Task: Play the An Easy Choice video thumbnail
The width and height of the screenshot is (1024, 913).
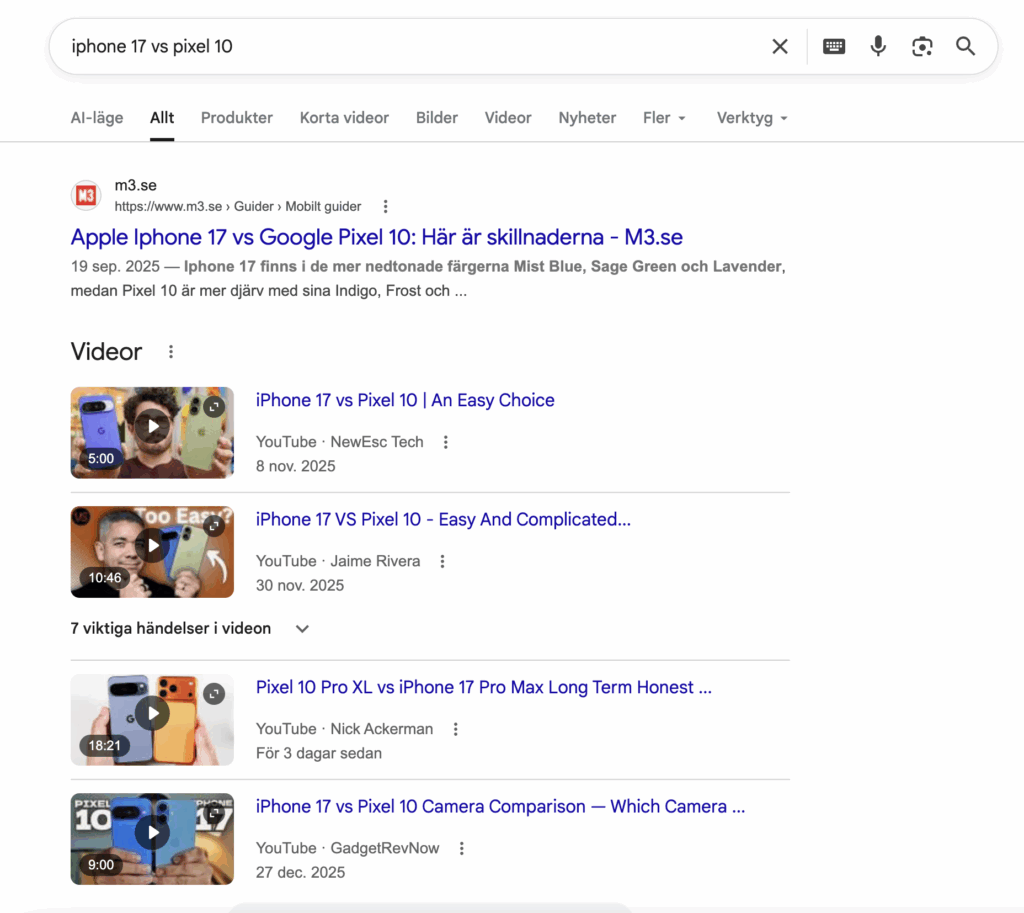Action: [152, 426]
